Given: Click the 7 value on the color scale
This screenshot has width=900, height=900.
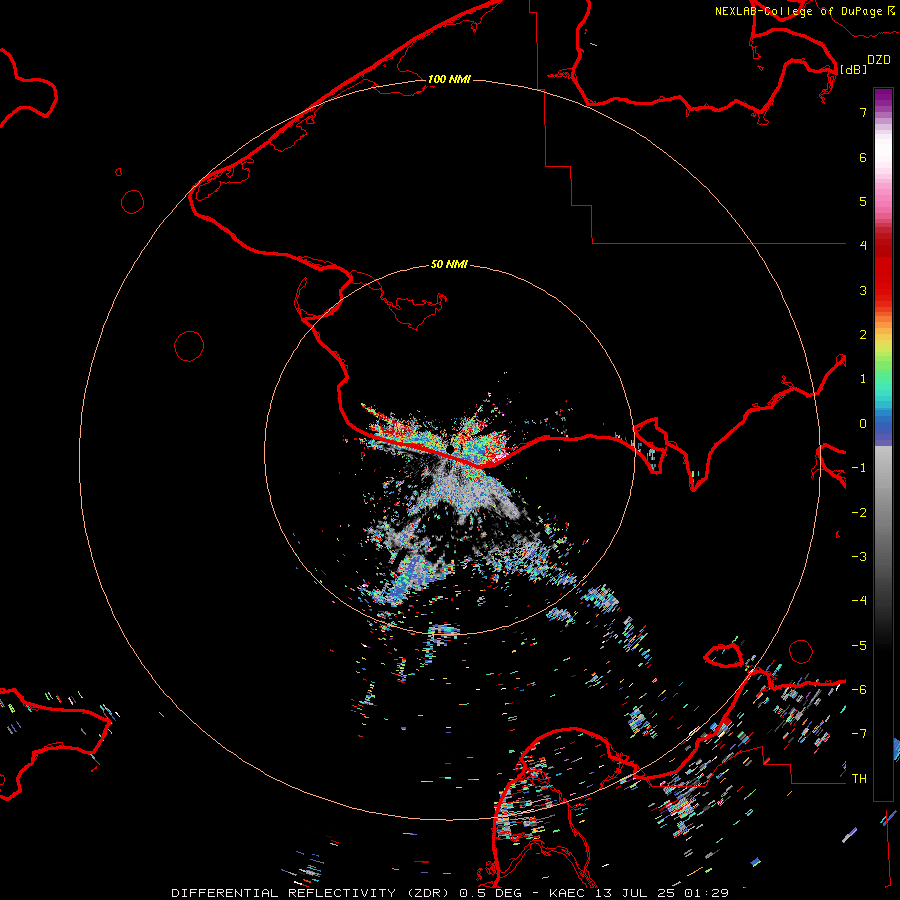Looking at the screenshot, I should [x=863, y=112].
